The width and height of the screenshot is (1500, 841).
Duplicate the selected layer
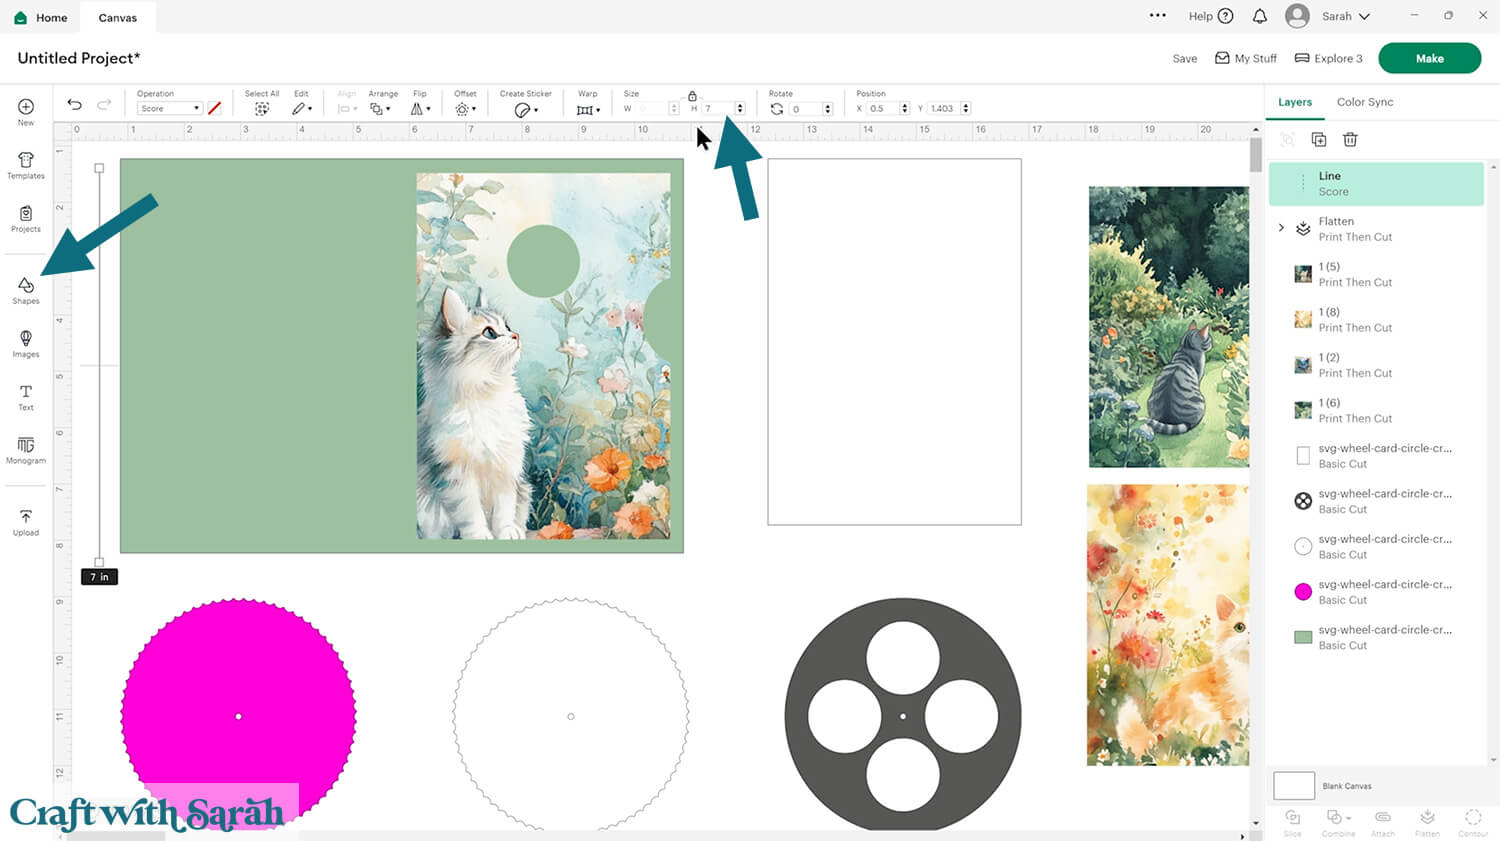tap(1319, 140)
